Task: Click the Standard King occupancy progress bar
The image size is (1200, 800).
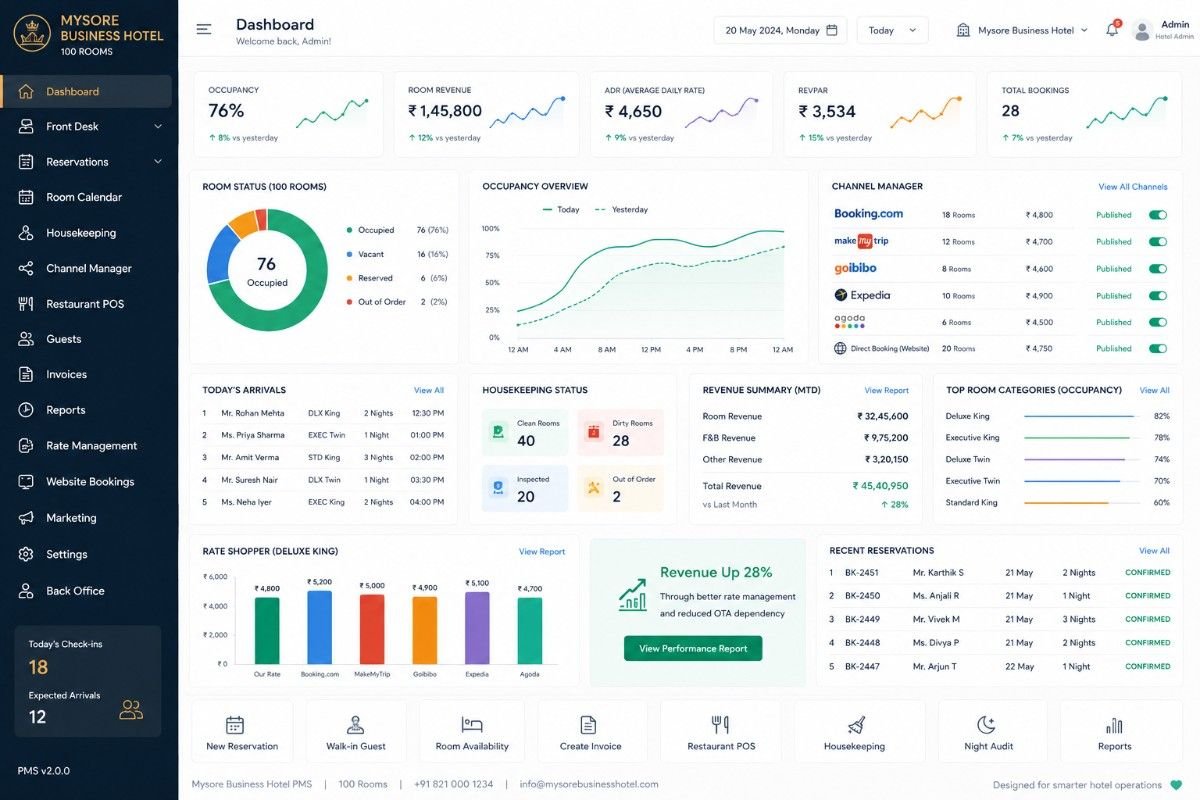Action: pos(1080,503)
